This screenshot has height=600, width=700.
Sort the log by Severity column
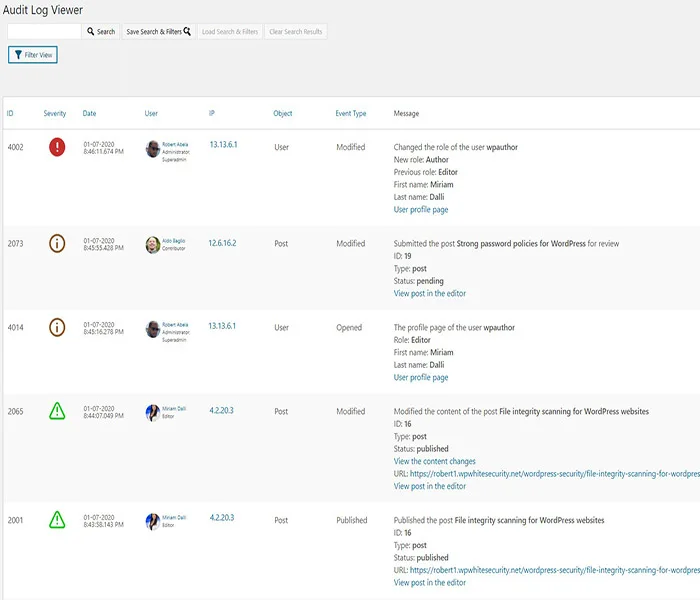point(55,114)
